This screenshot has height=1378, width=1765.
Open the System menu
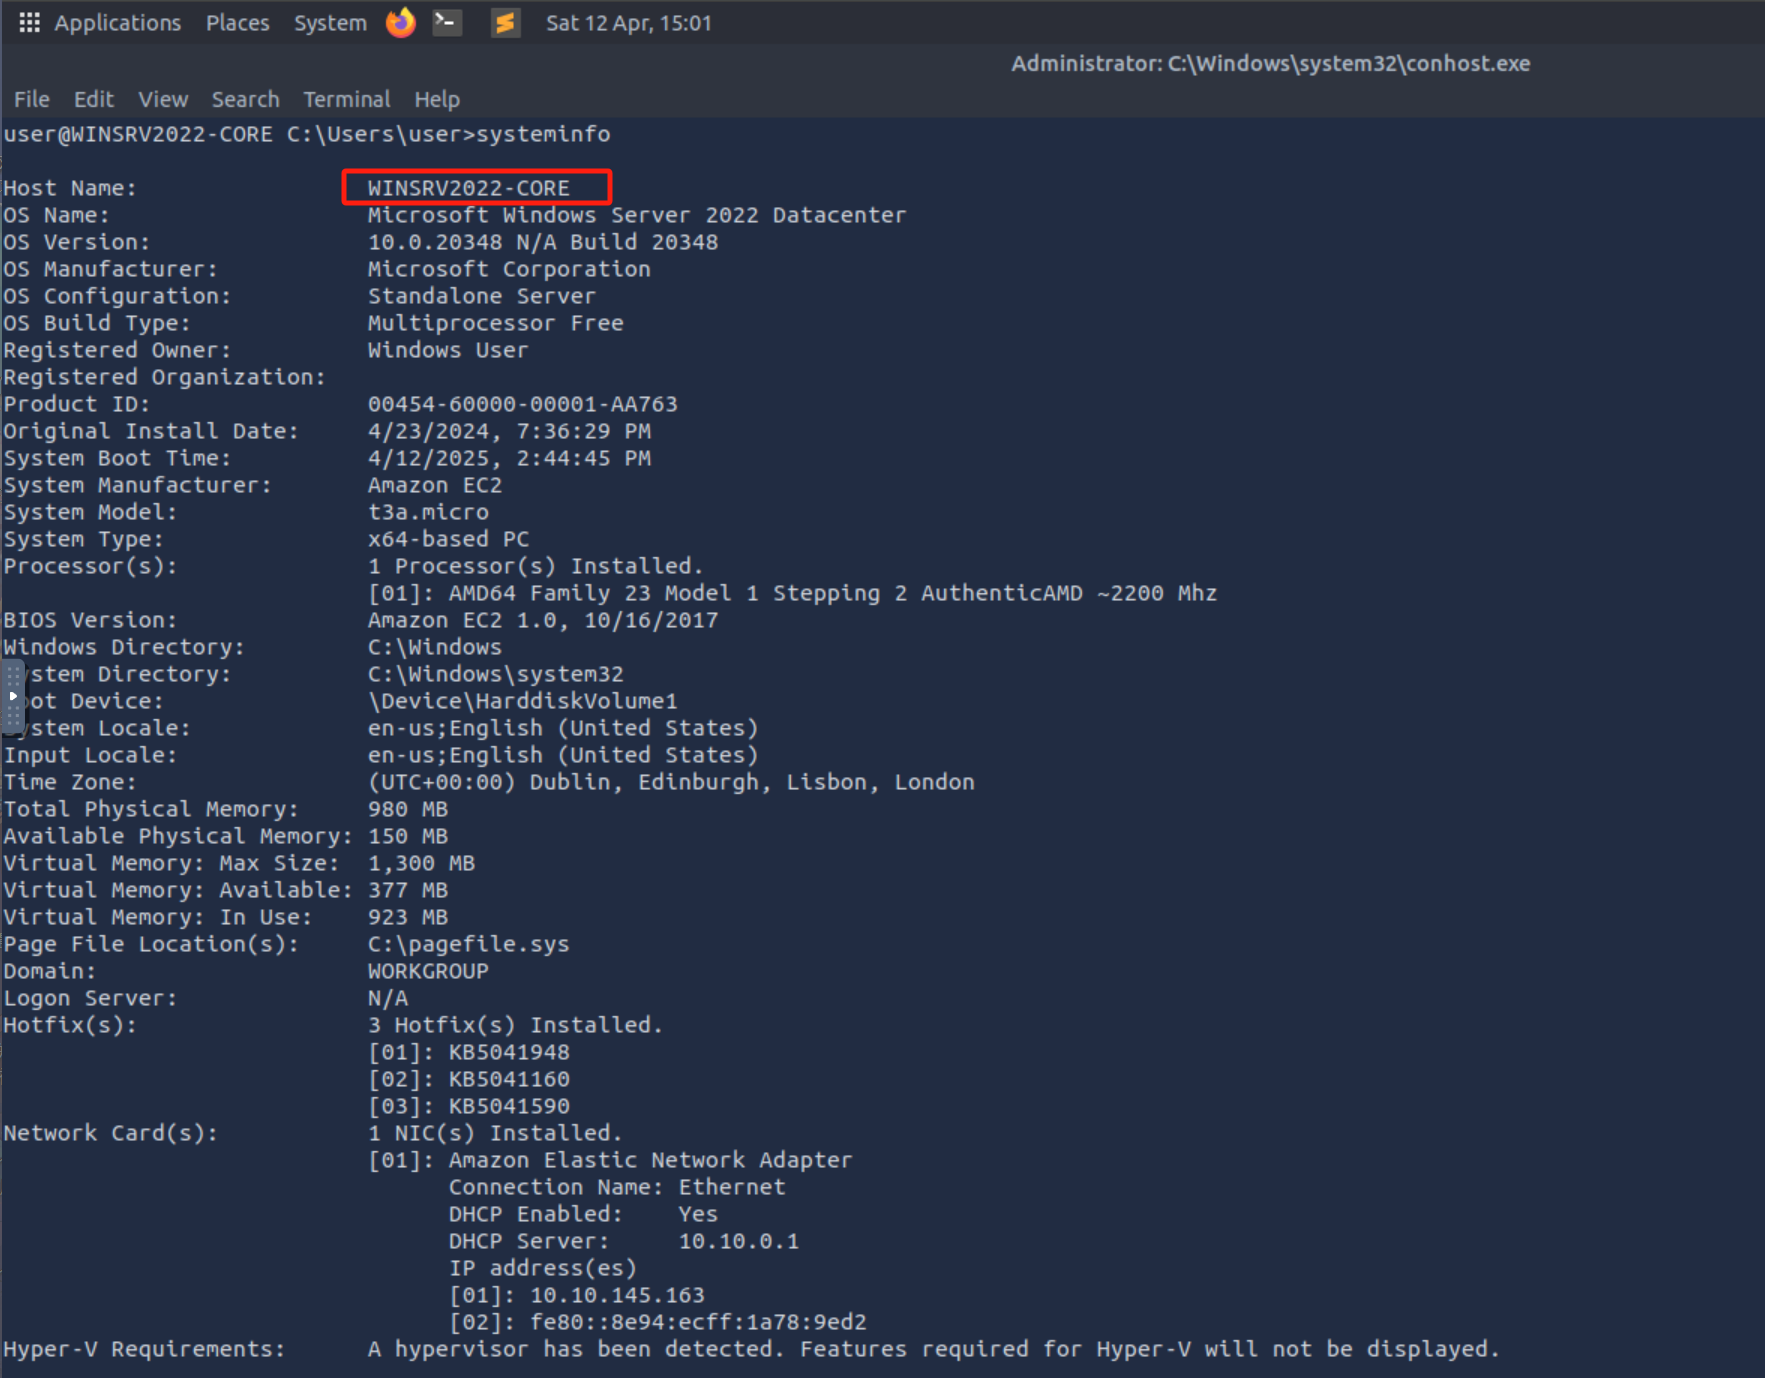[330, 23]
